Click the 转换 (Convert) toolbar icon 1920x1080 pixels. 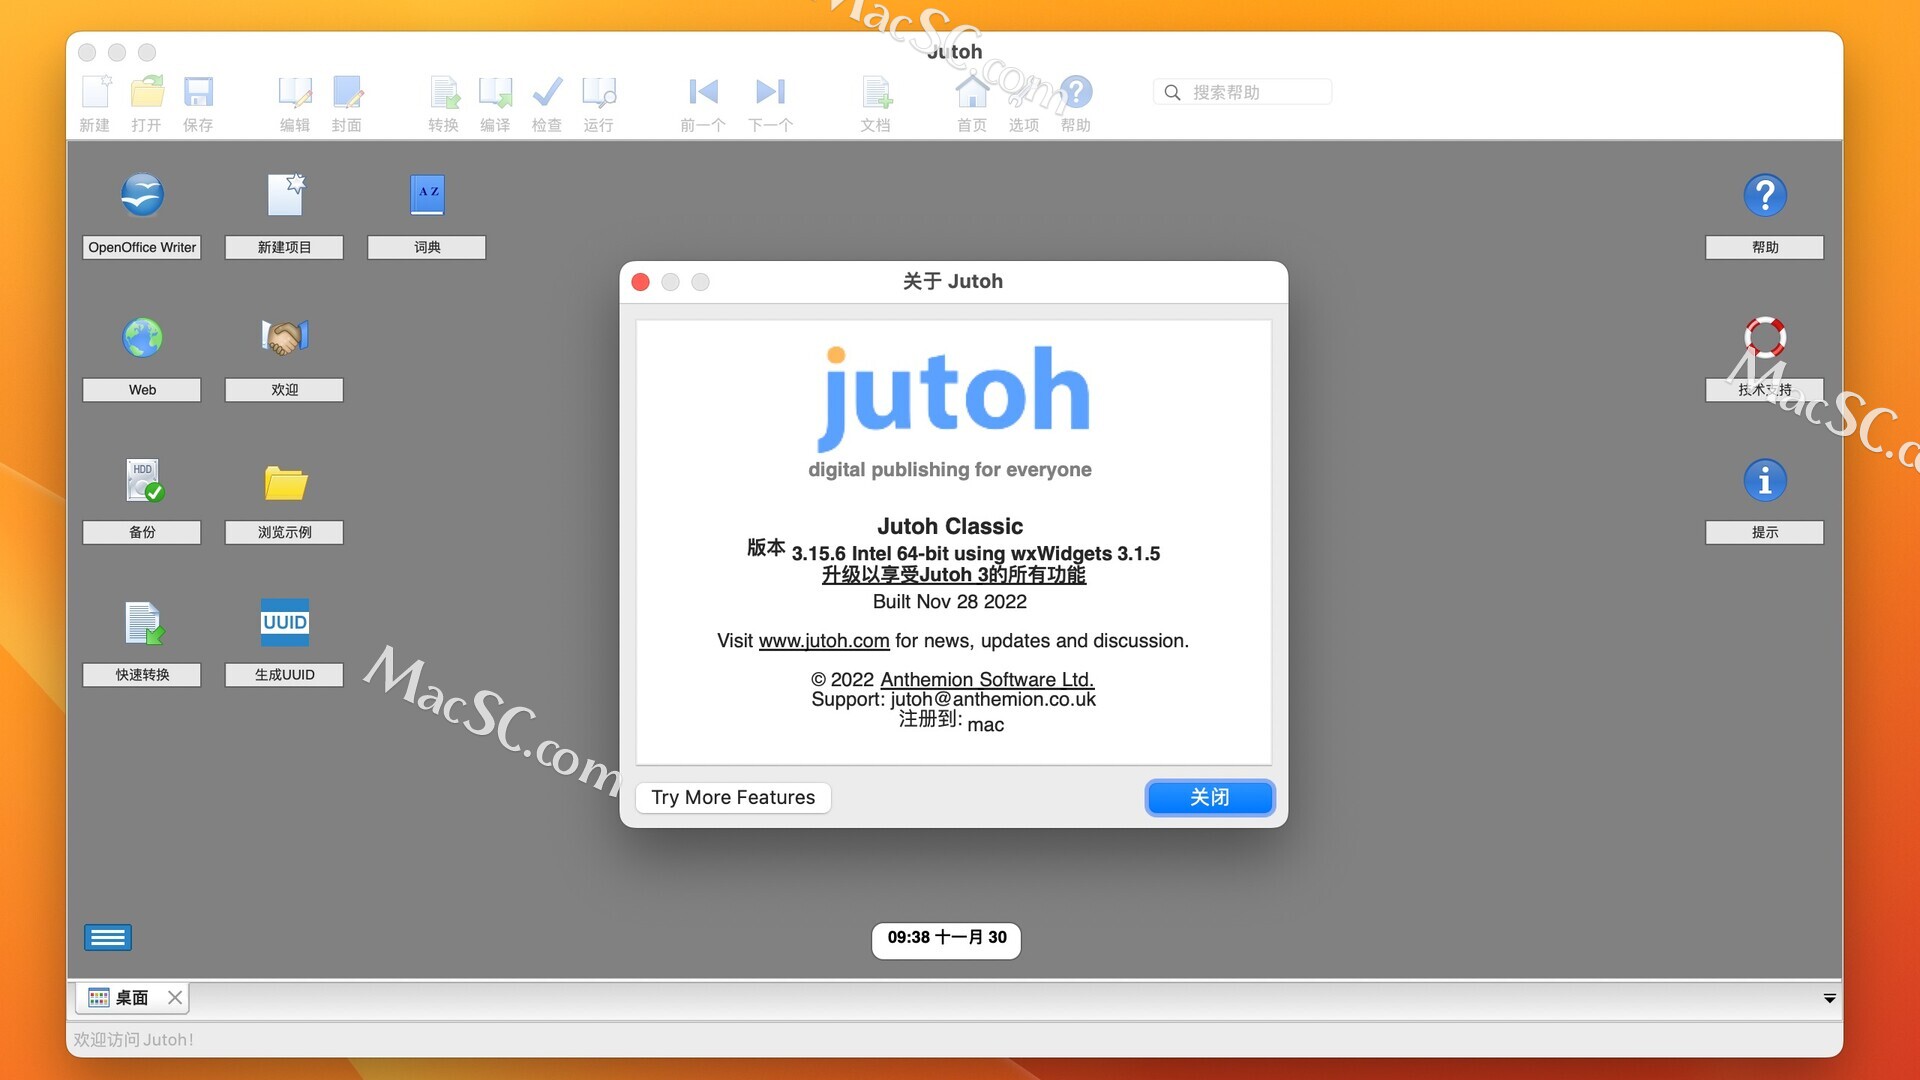444,92
